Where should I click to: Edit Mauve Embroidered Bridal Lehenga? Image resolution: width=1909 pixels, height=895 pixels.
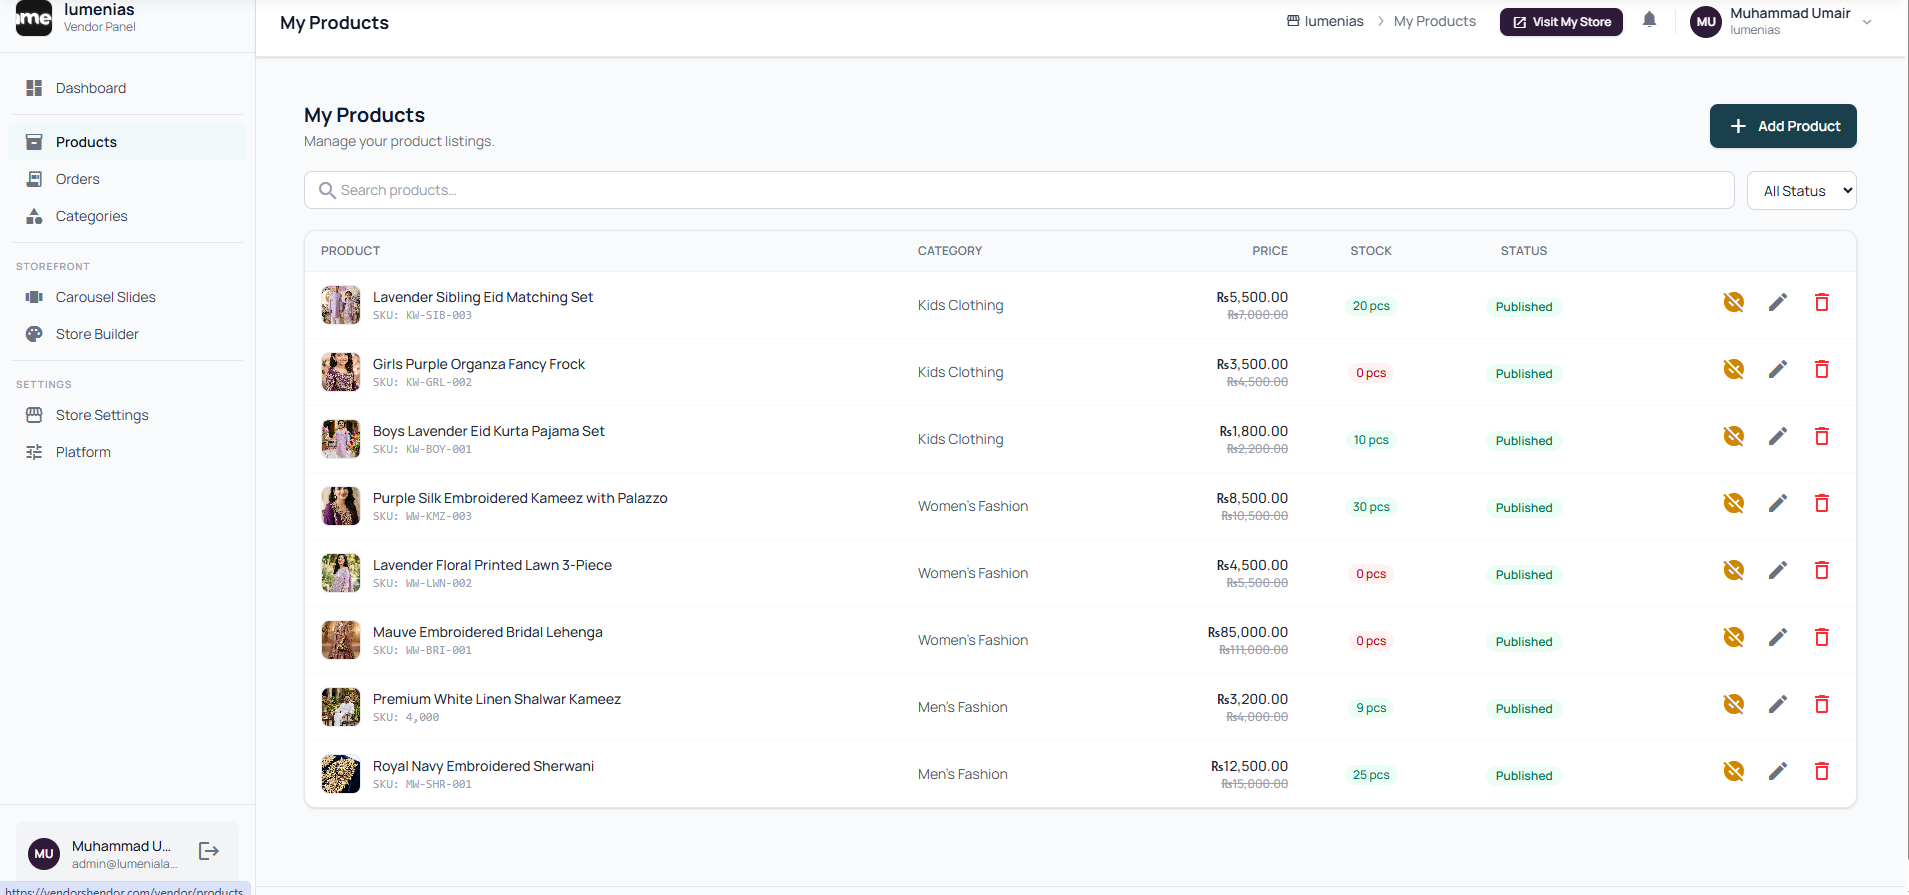point(1778,637)
